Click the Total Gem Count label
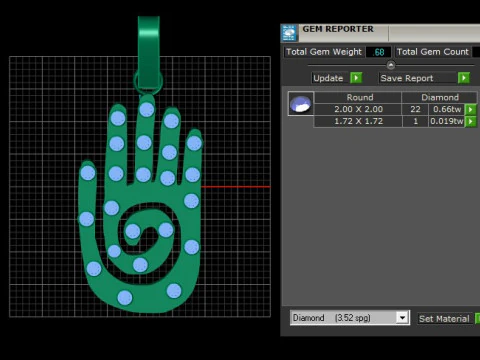480x360 pixels. point(433,52)
